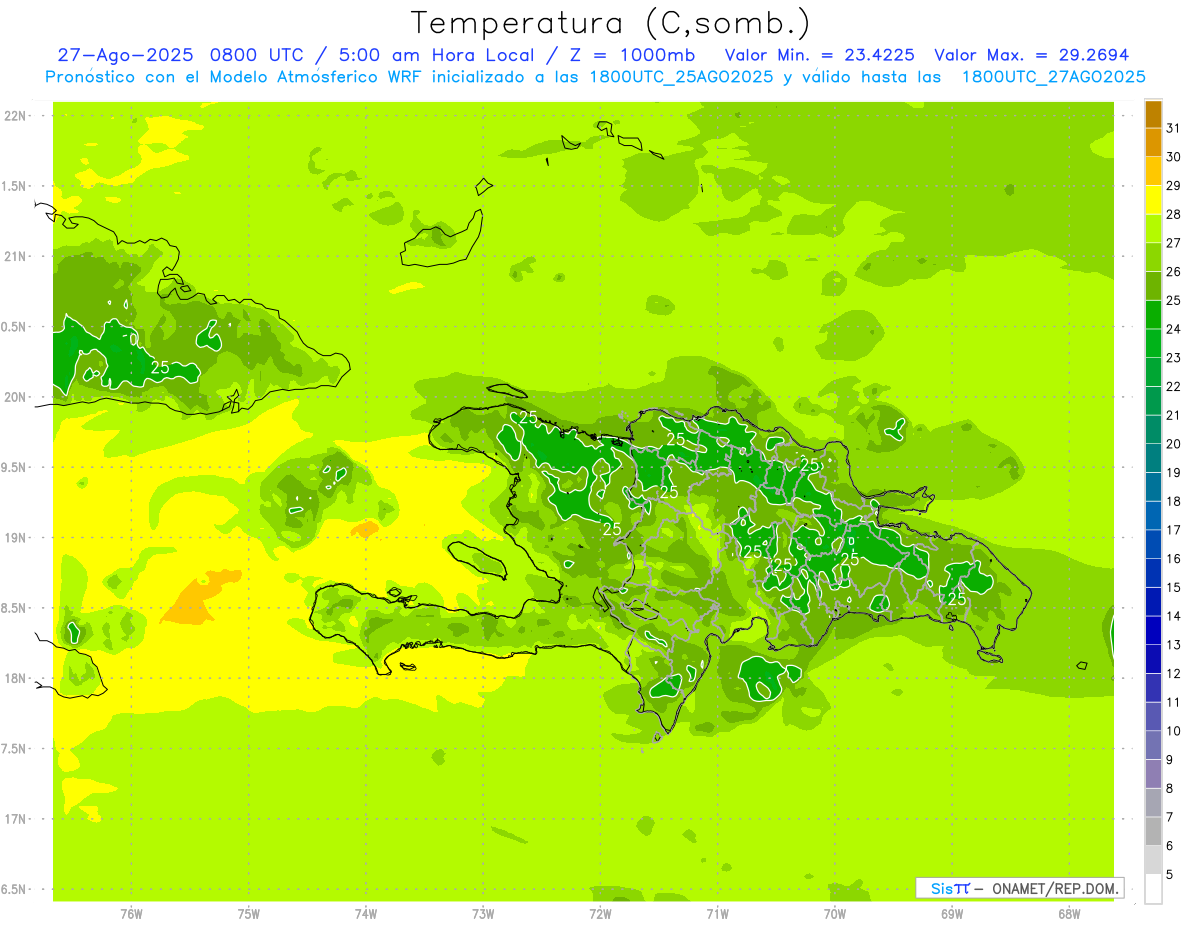The height and width of the screenshot is (927, 1200).
Task: Click the title 'Temperatura (C,somb.)'
Action: pos(611,23)
